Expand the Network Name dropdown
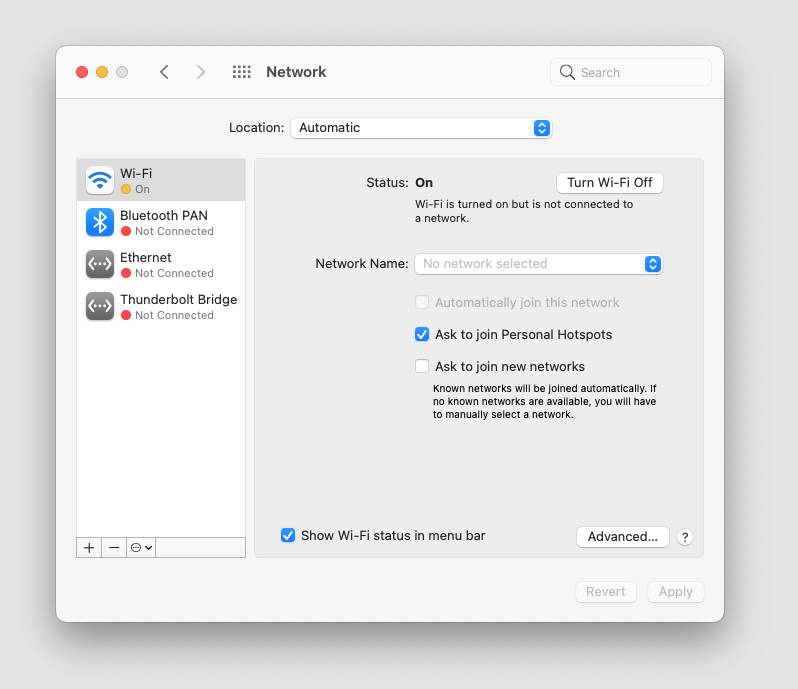Image resolution: width=798 pixels, height=689 pixels. [538, 264]
